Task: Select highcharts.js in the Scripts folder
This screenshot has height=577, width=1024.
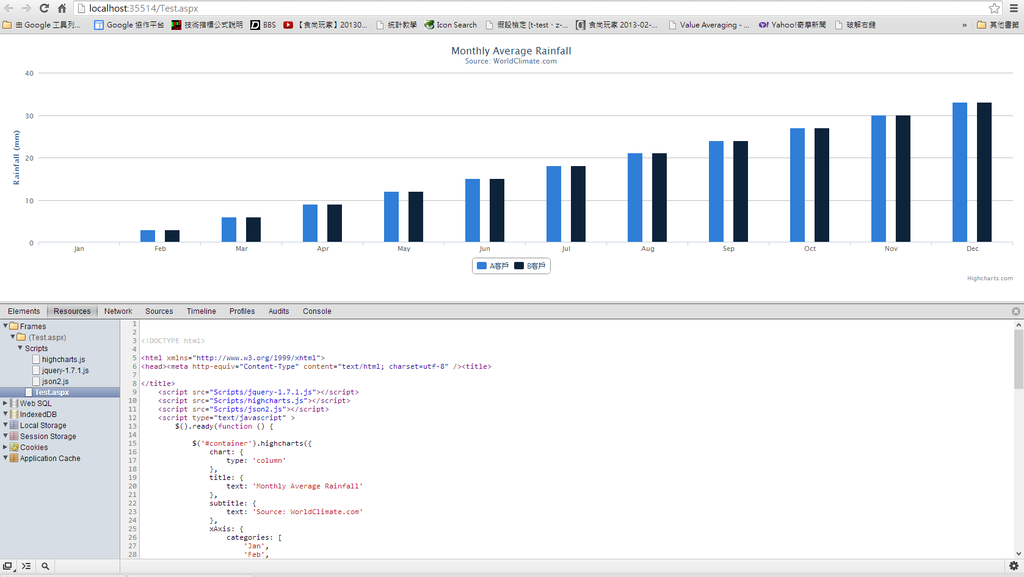Action: (63, 359)
